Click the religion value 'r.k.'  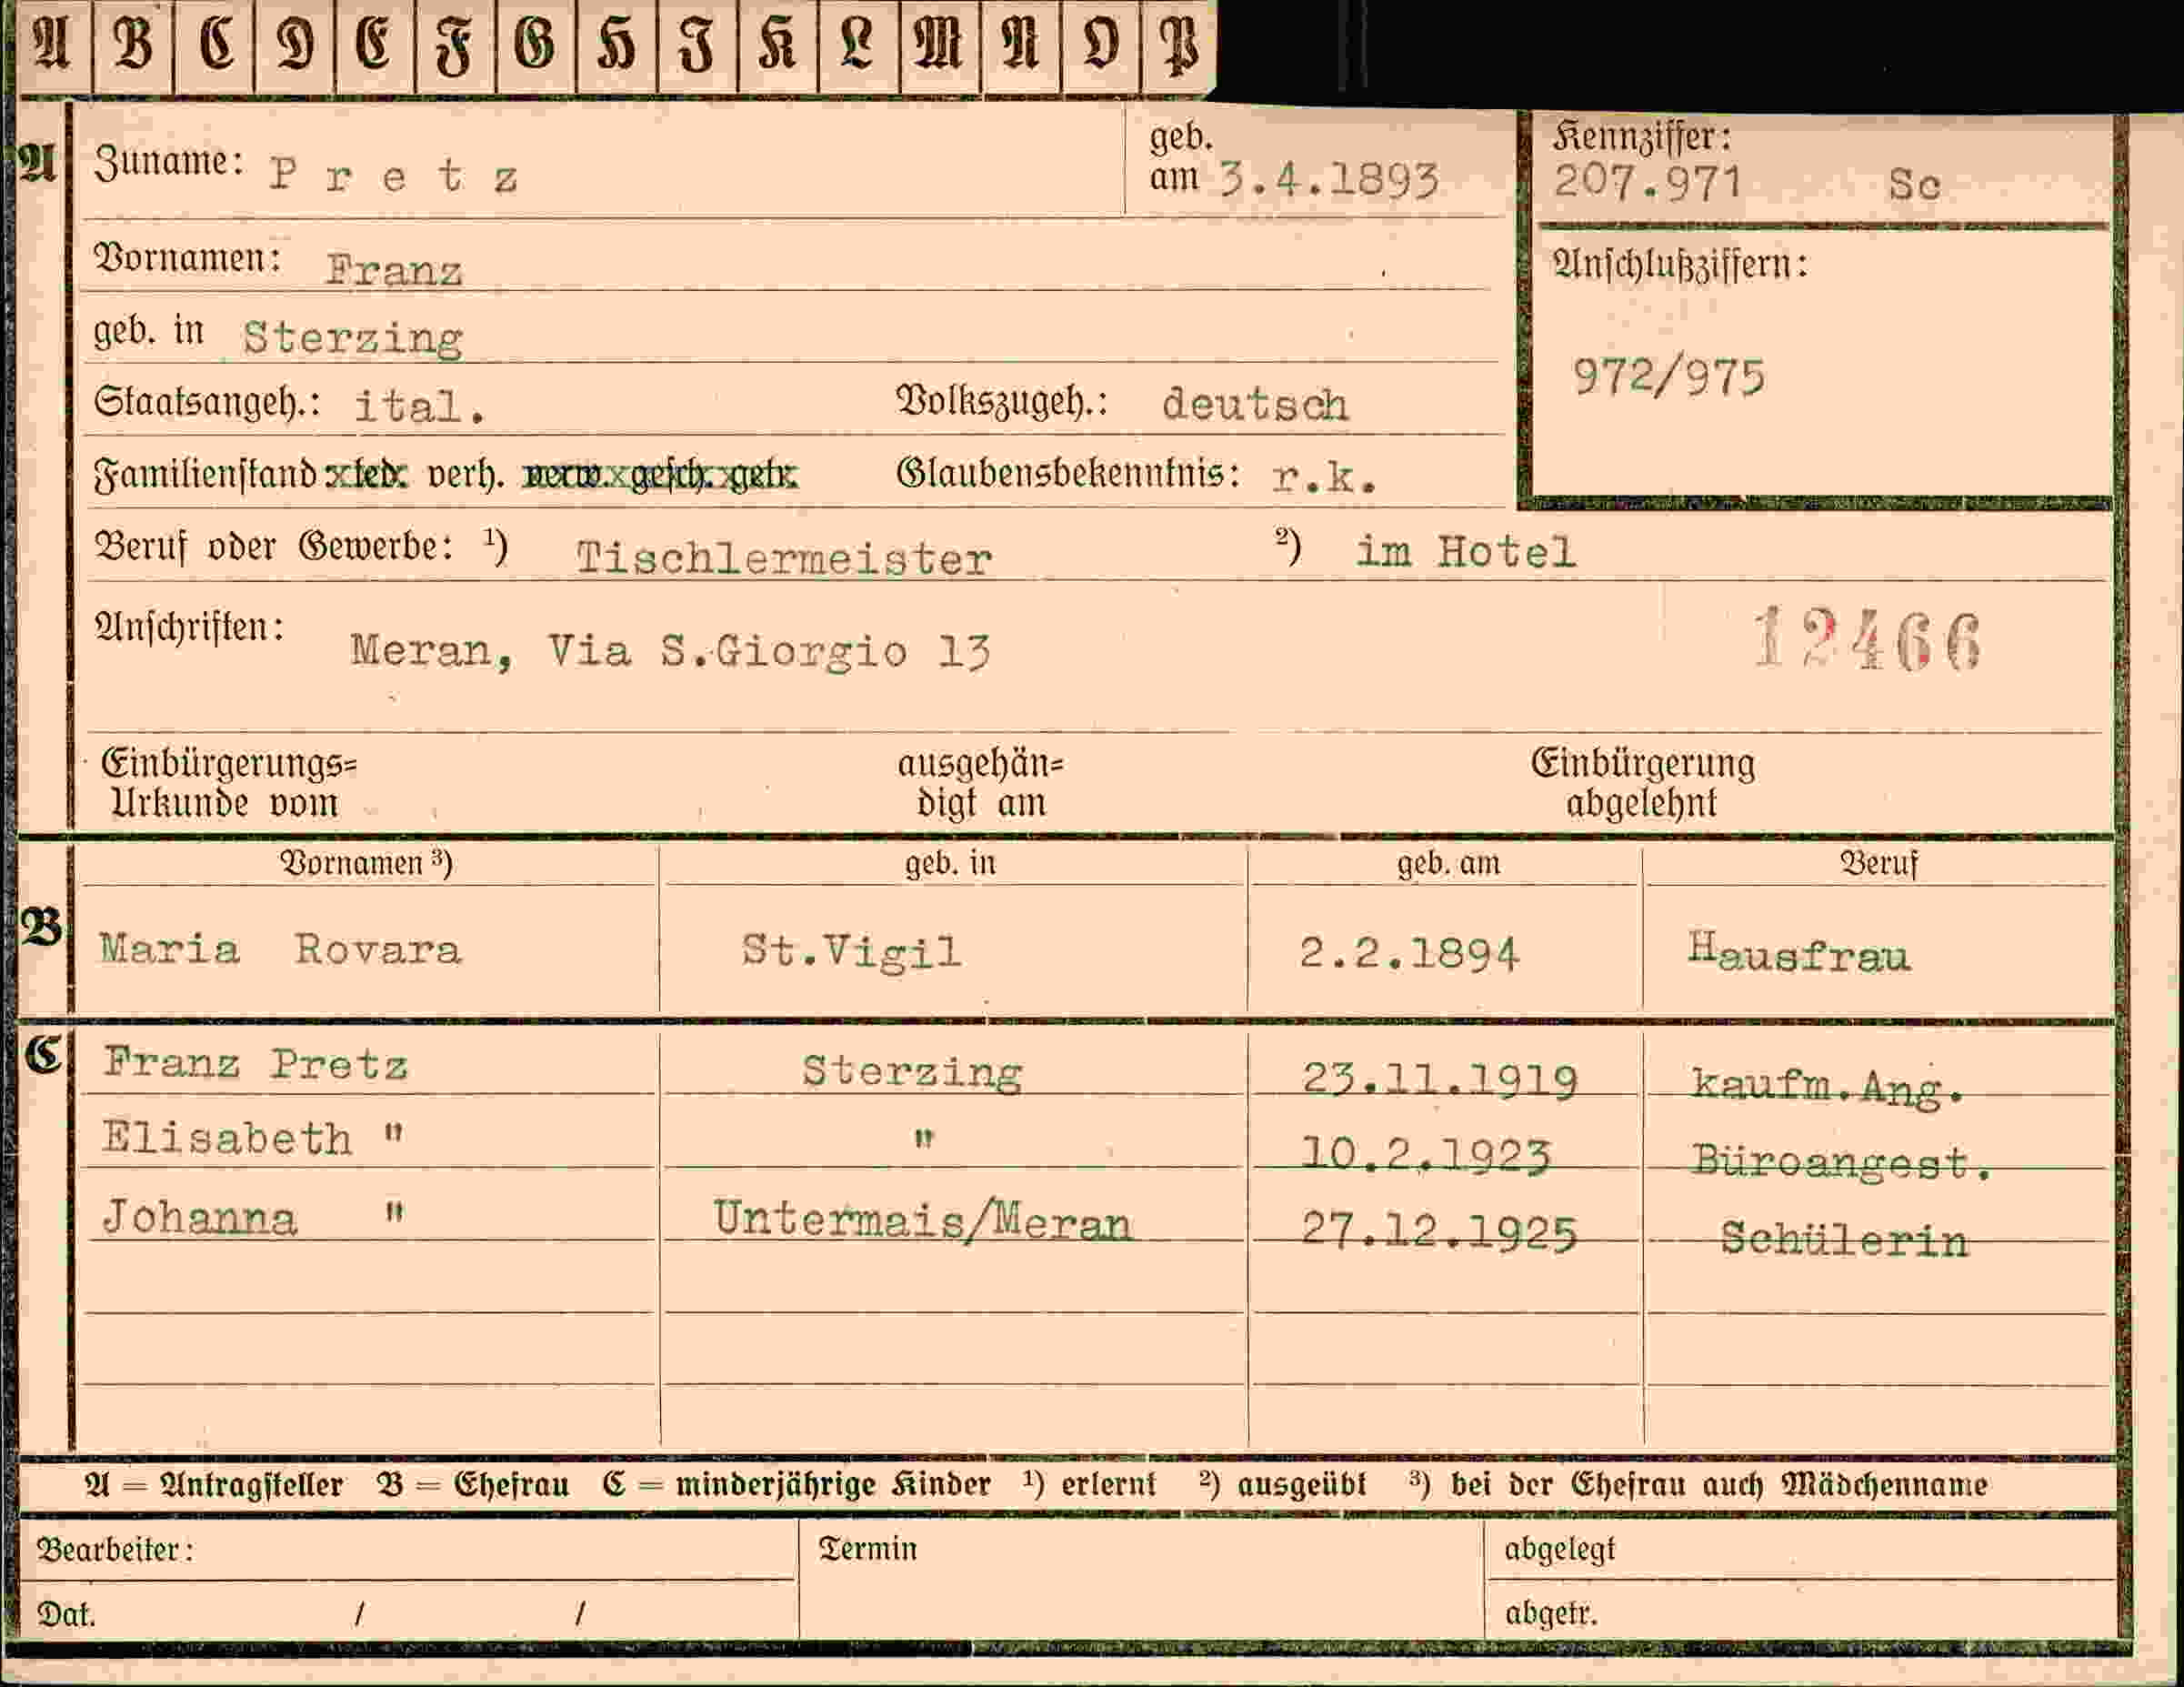(1325, 478)
